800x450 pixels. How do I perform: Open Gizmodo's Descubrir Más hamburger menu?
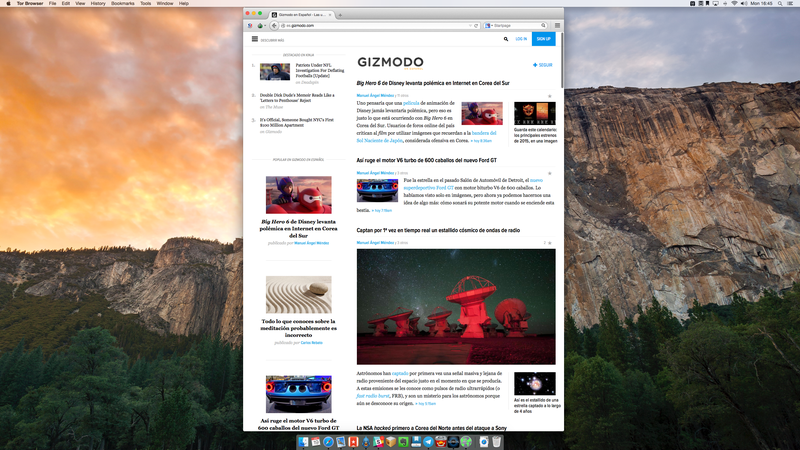[x=255, y=39]
